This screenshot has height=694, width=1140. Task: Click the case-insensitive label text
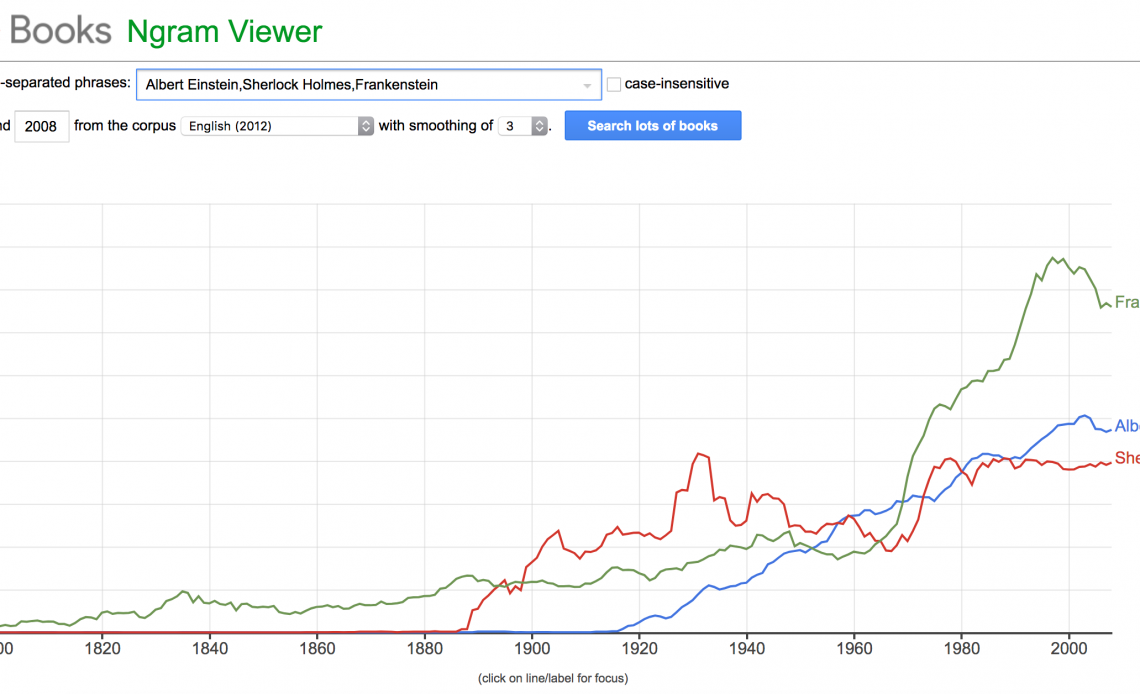point(676,85)
